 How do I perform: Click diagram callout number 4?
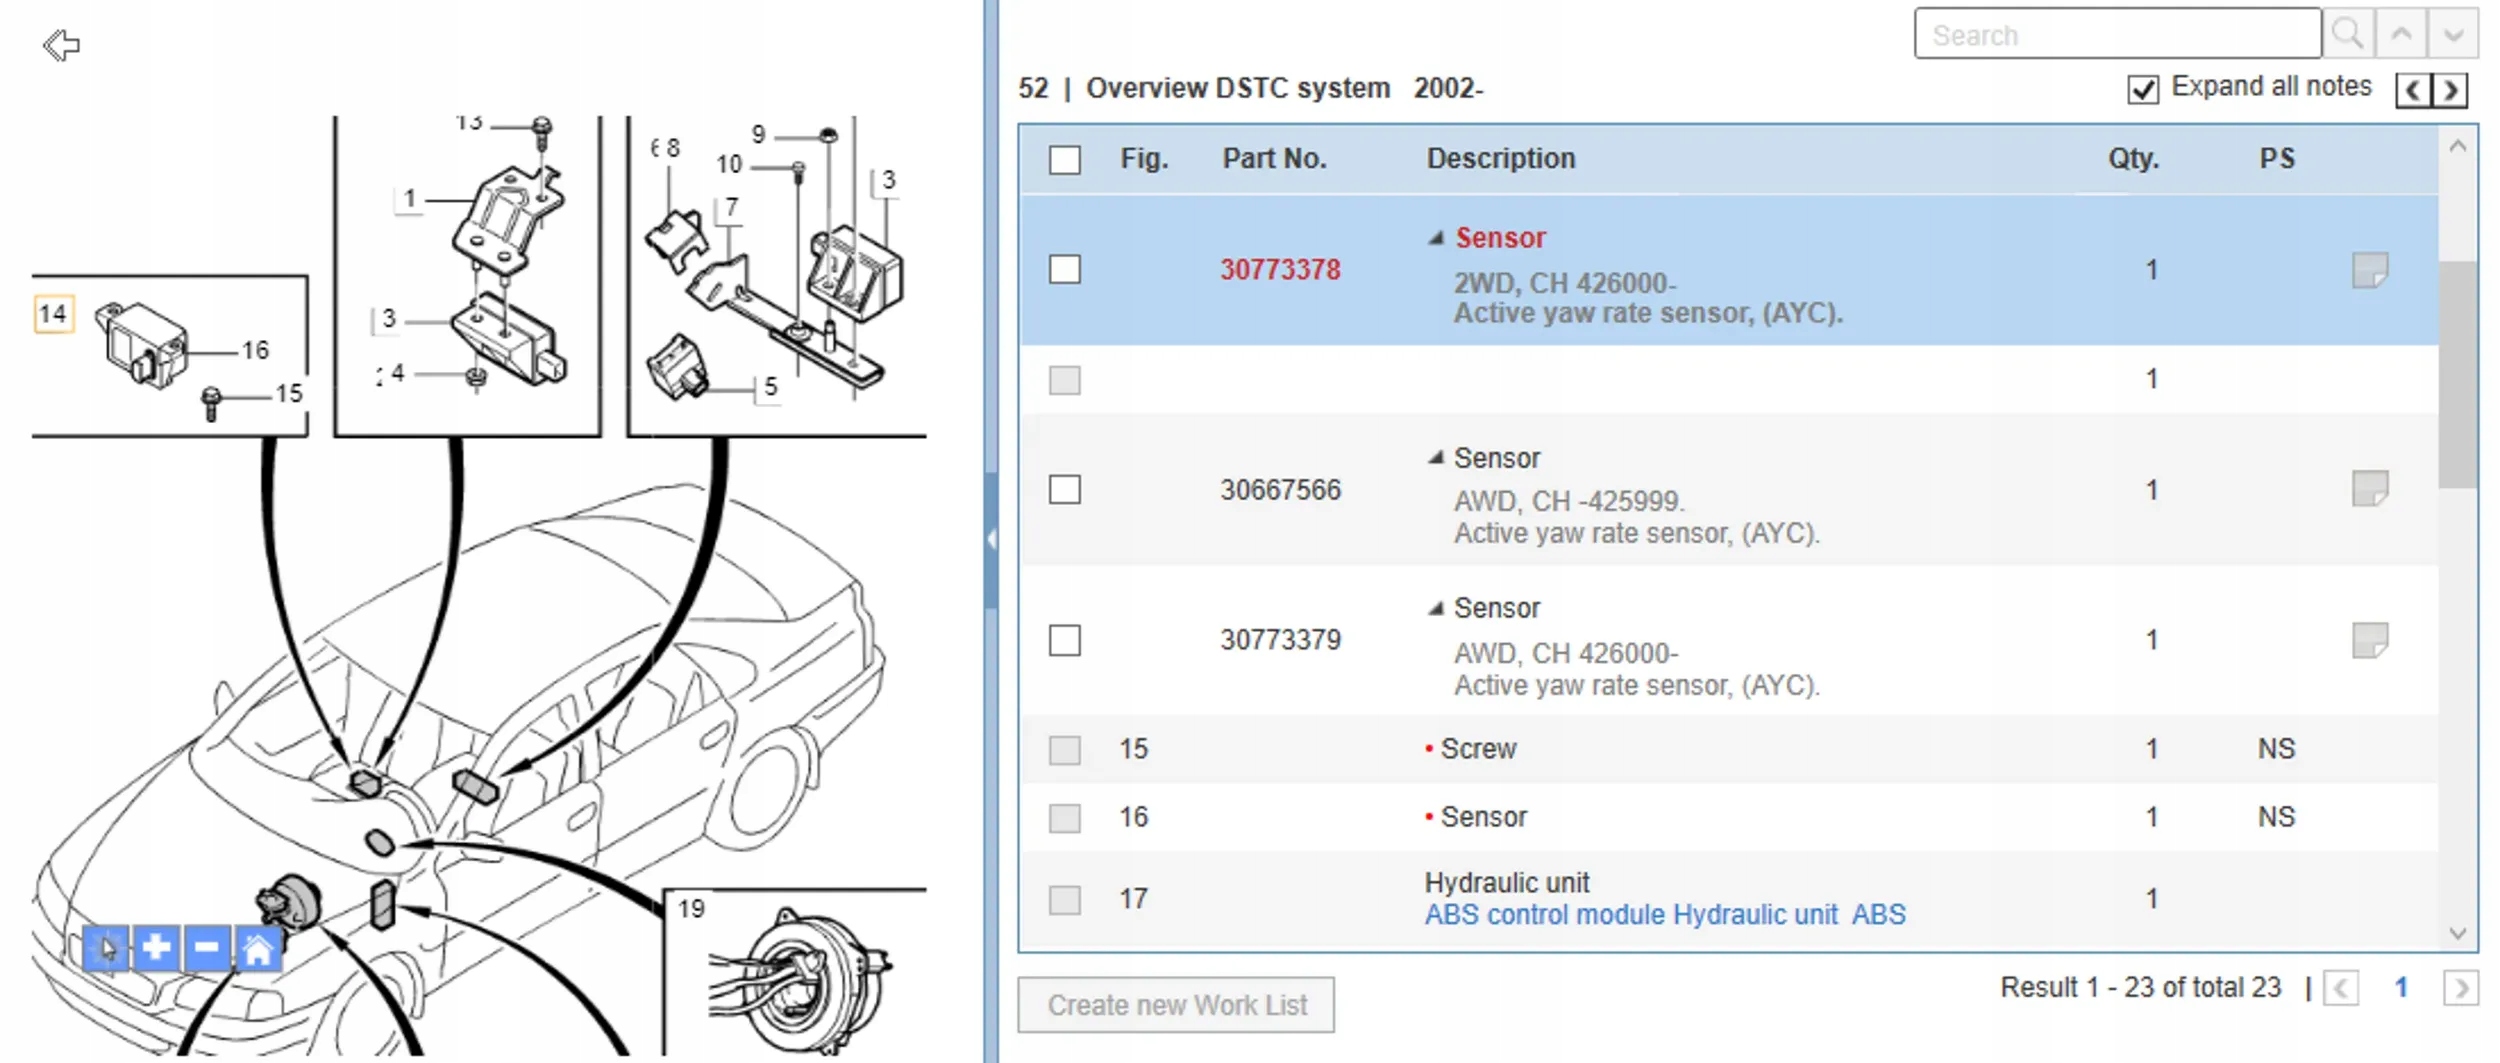point(397,373)
